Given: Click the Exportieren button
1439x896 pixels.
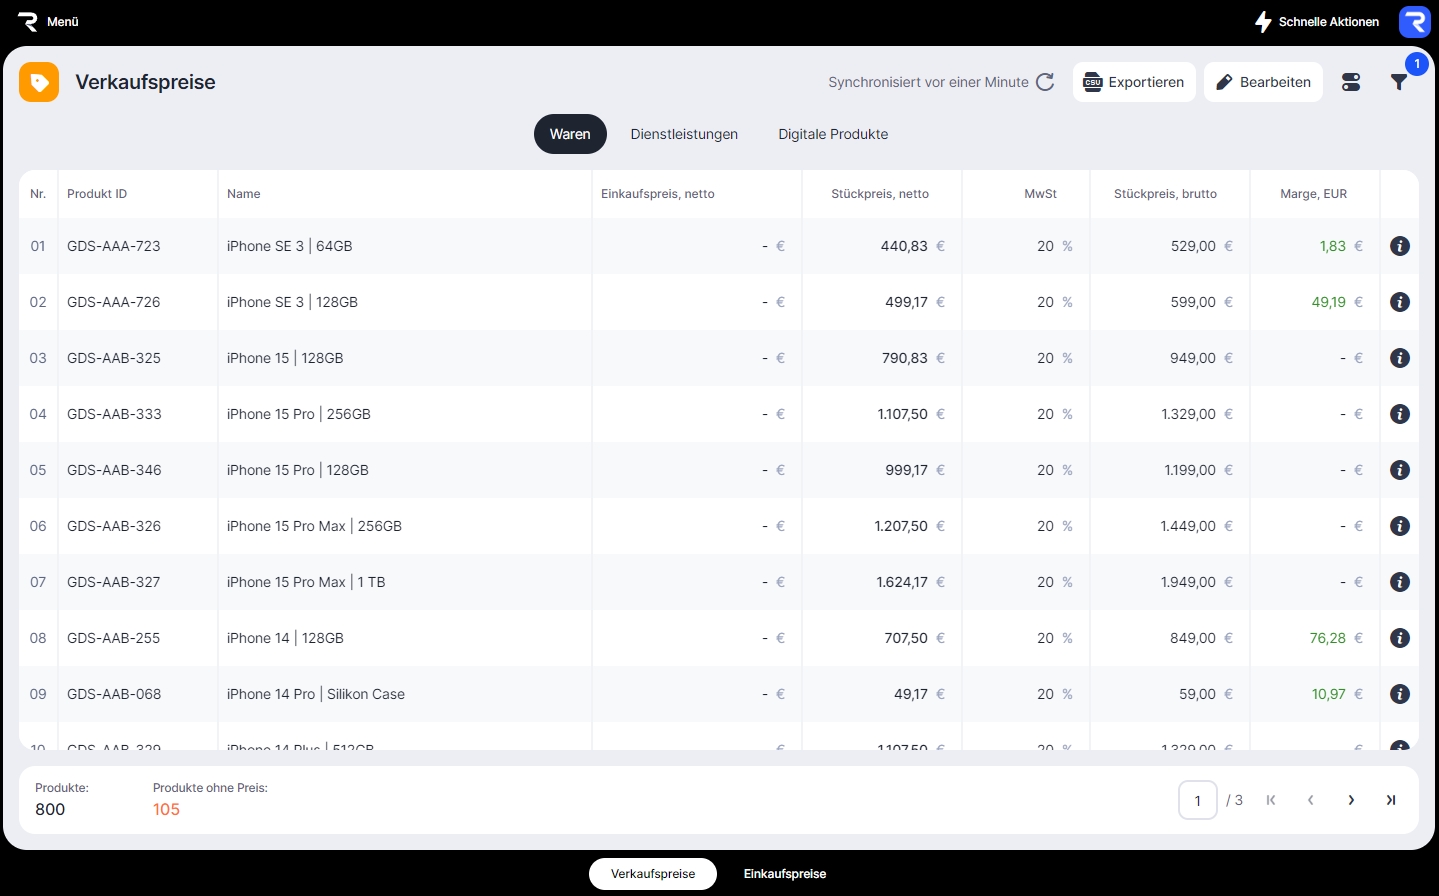Looking at the screenshot, I should coord(1134,82).
